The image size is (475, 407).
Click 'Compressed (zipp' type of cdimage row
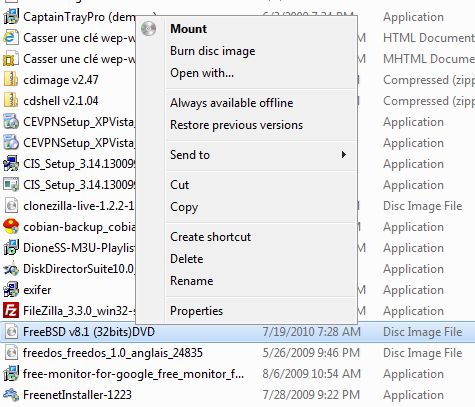point(429,80)
